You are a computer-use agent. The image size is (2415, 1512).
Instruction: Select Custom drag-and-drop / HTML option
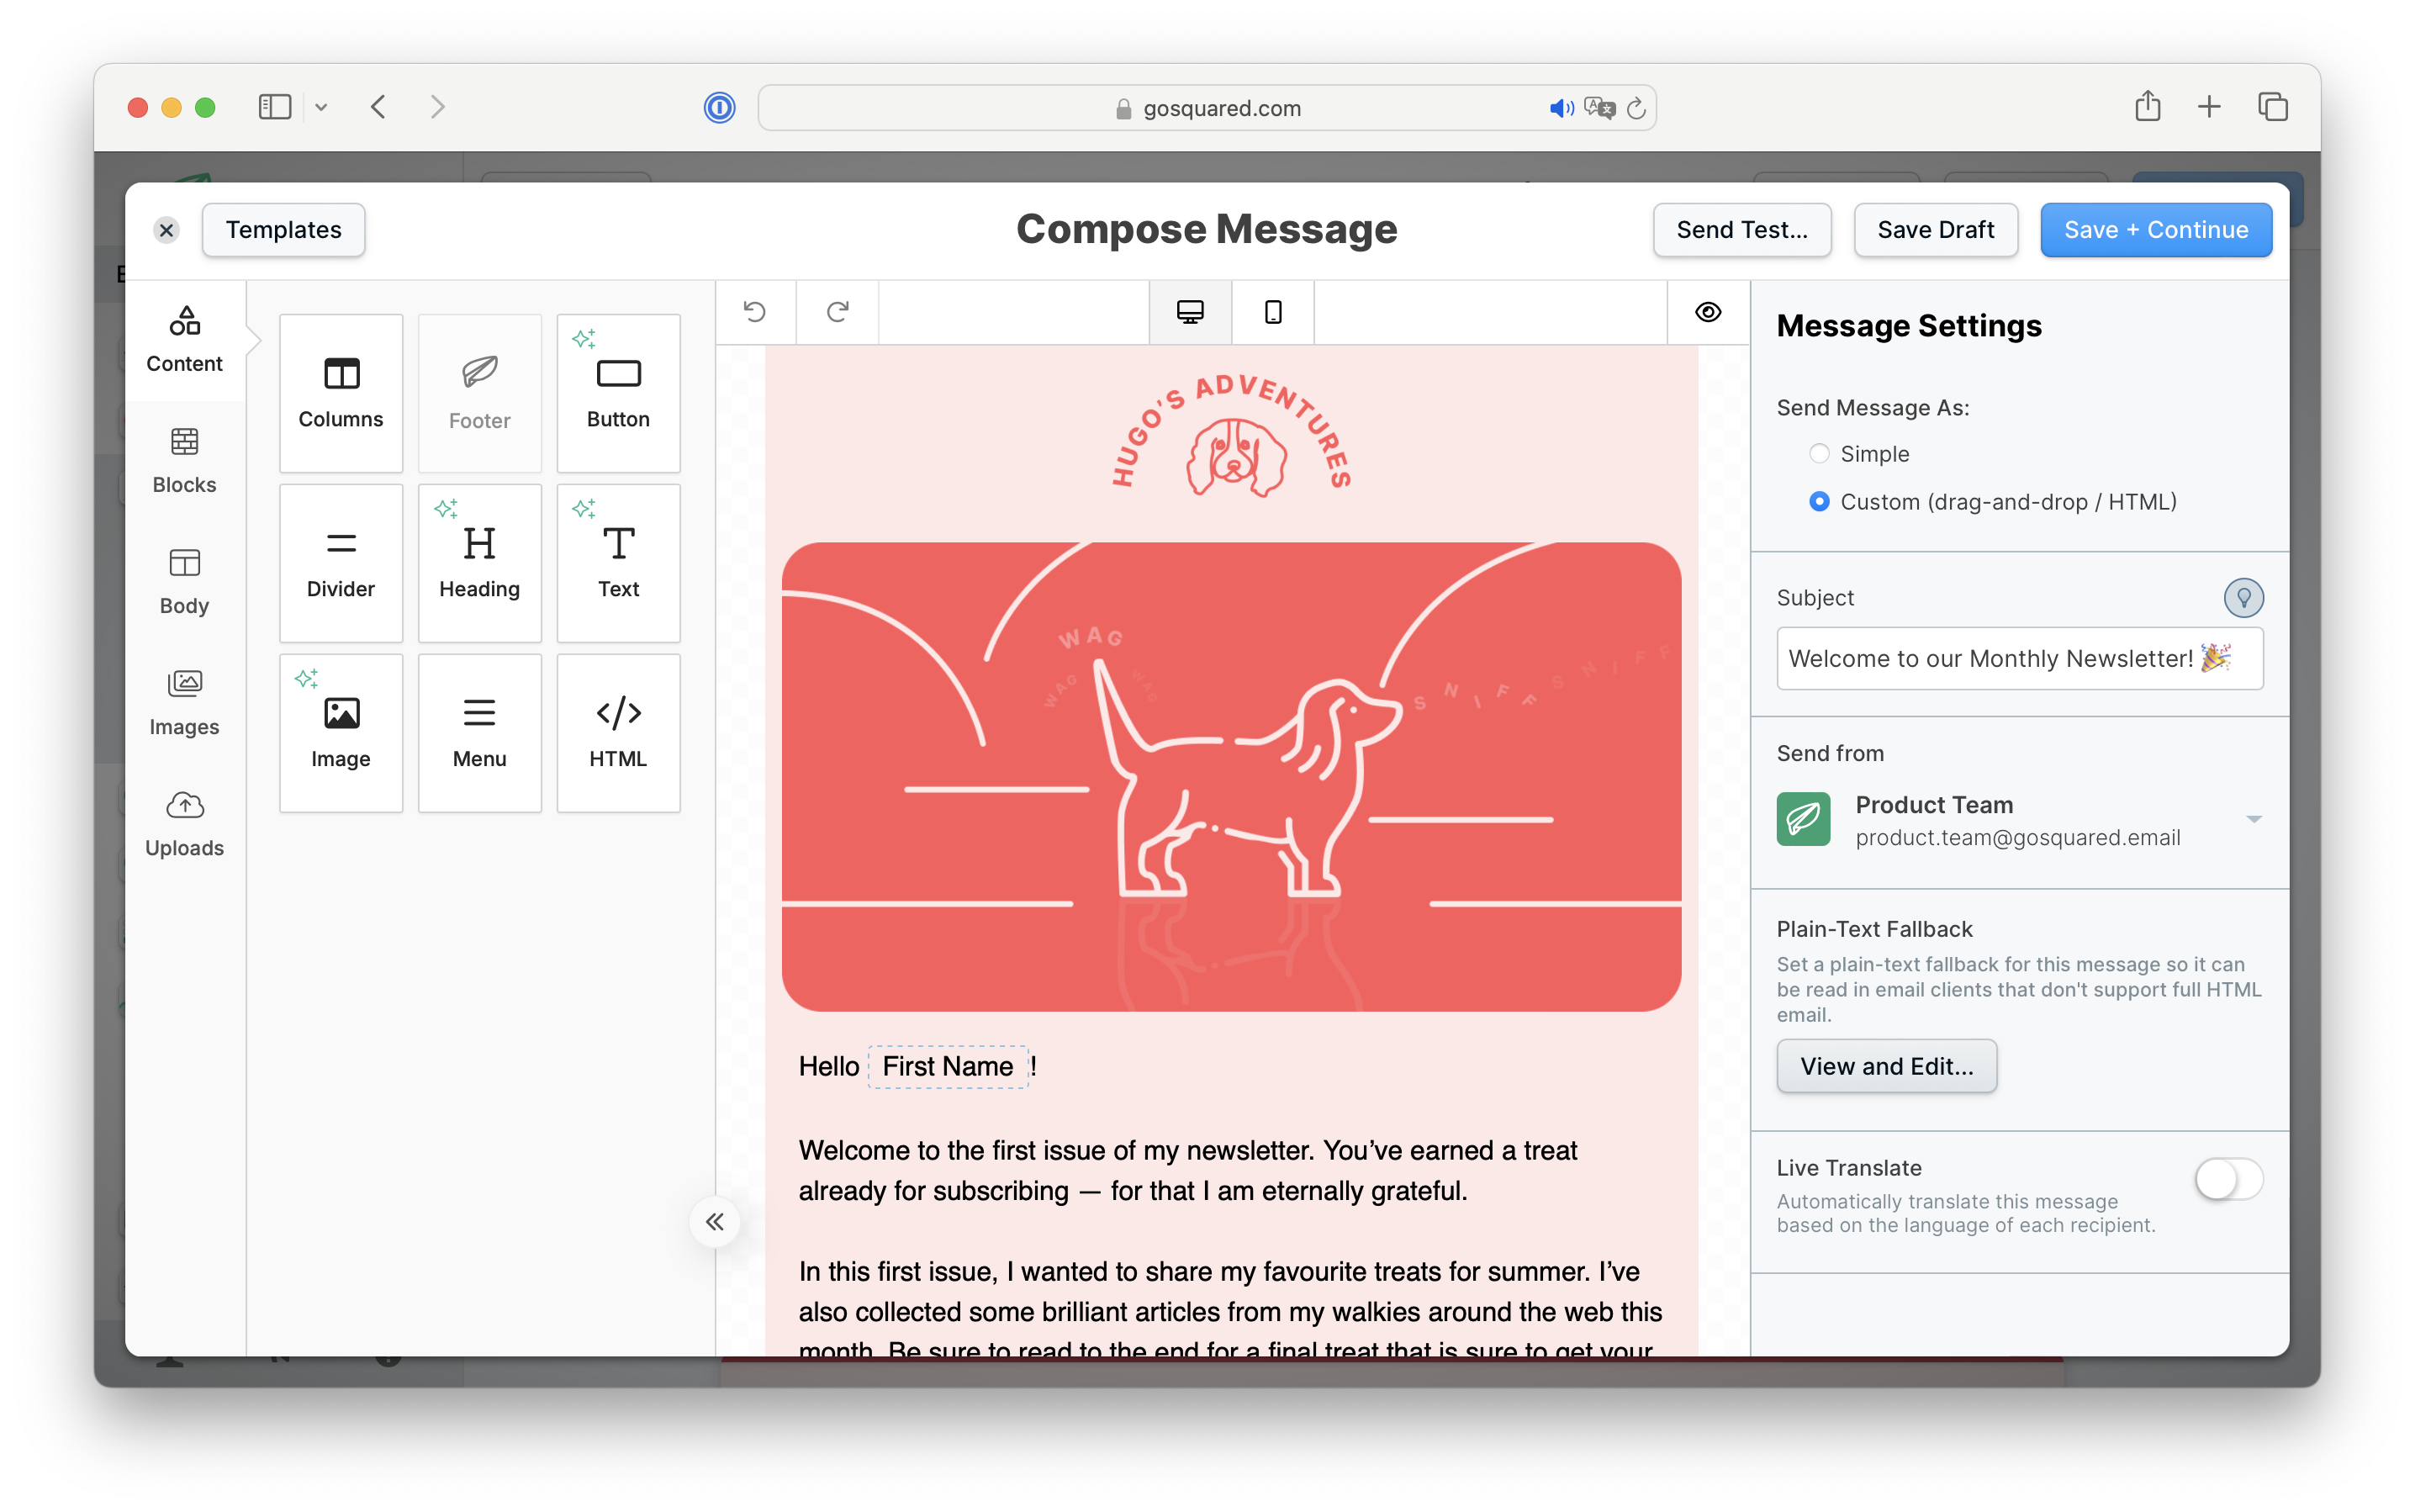click(1818, 502)
